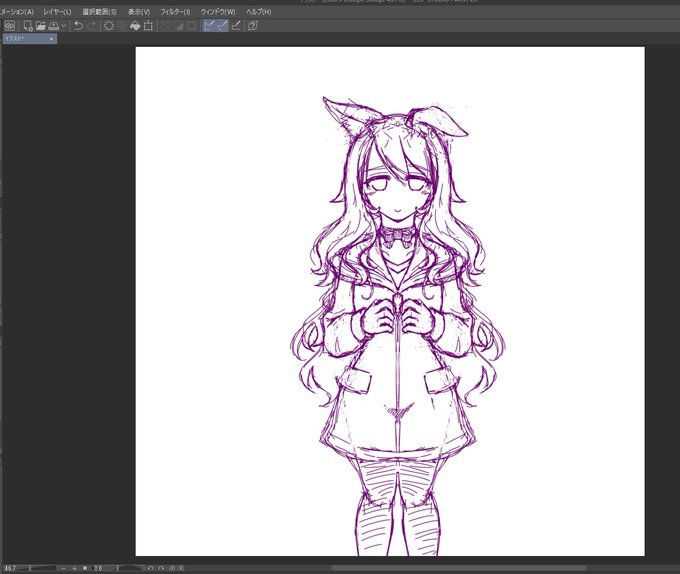680x574 pixels.
Task: Clear outside selection icon
Action: click(122, 26)
